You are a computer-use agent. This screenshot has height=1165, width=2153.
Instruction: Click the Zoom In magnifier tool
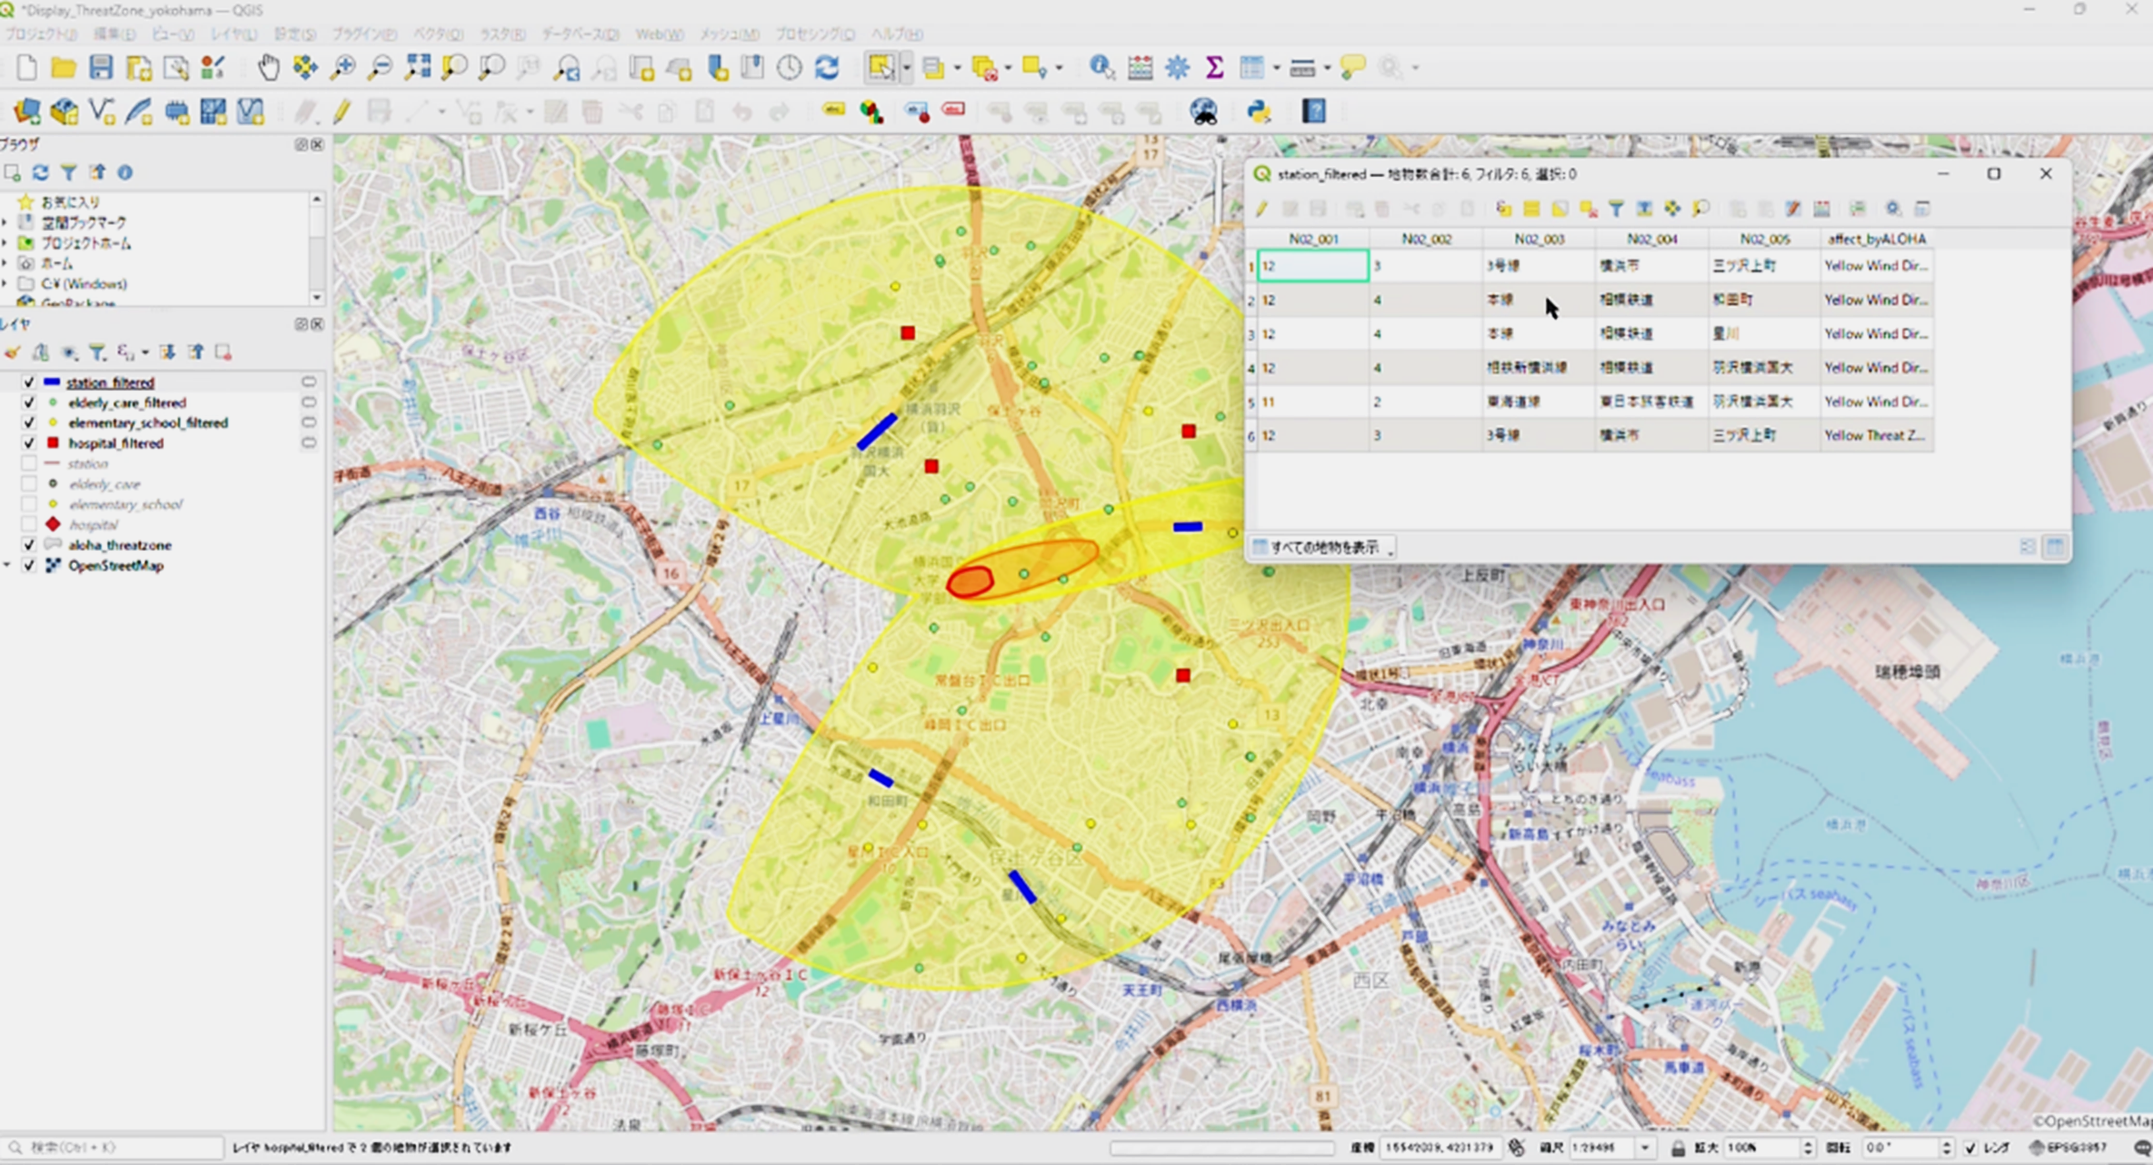tap(343, 67)
